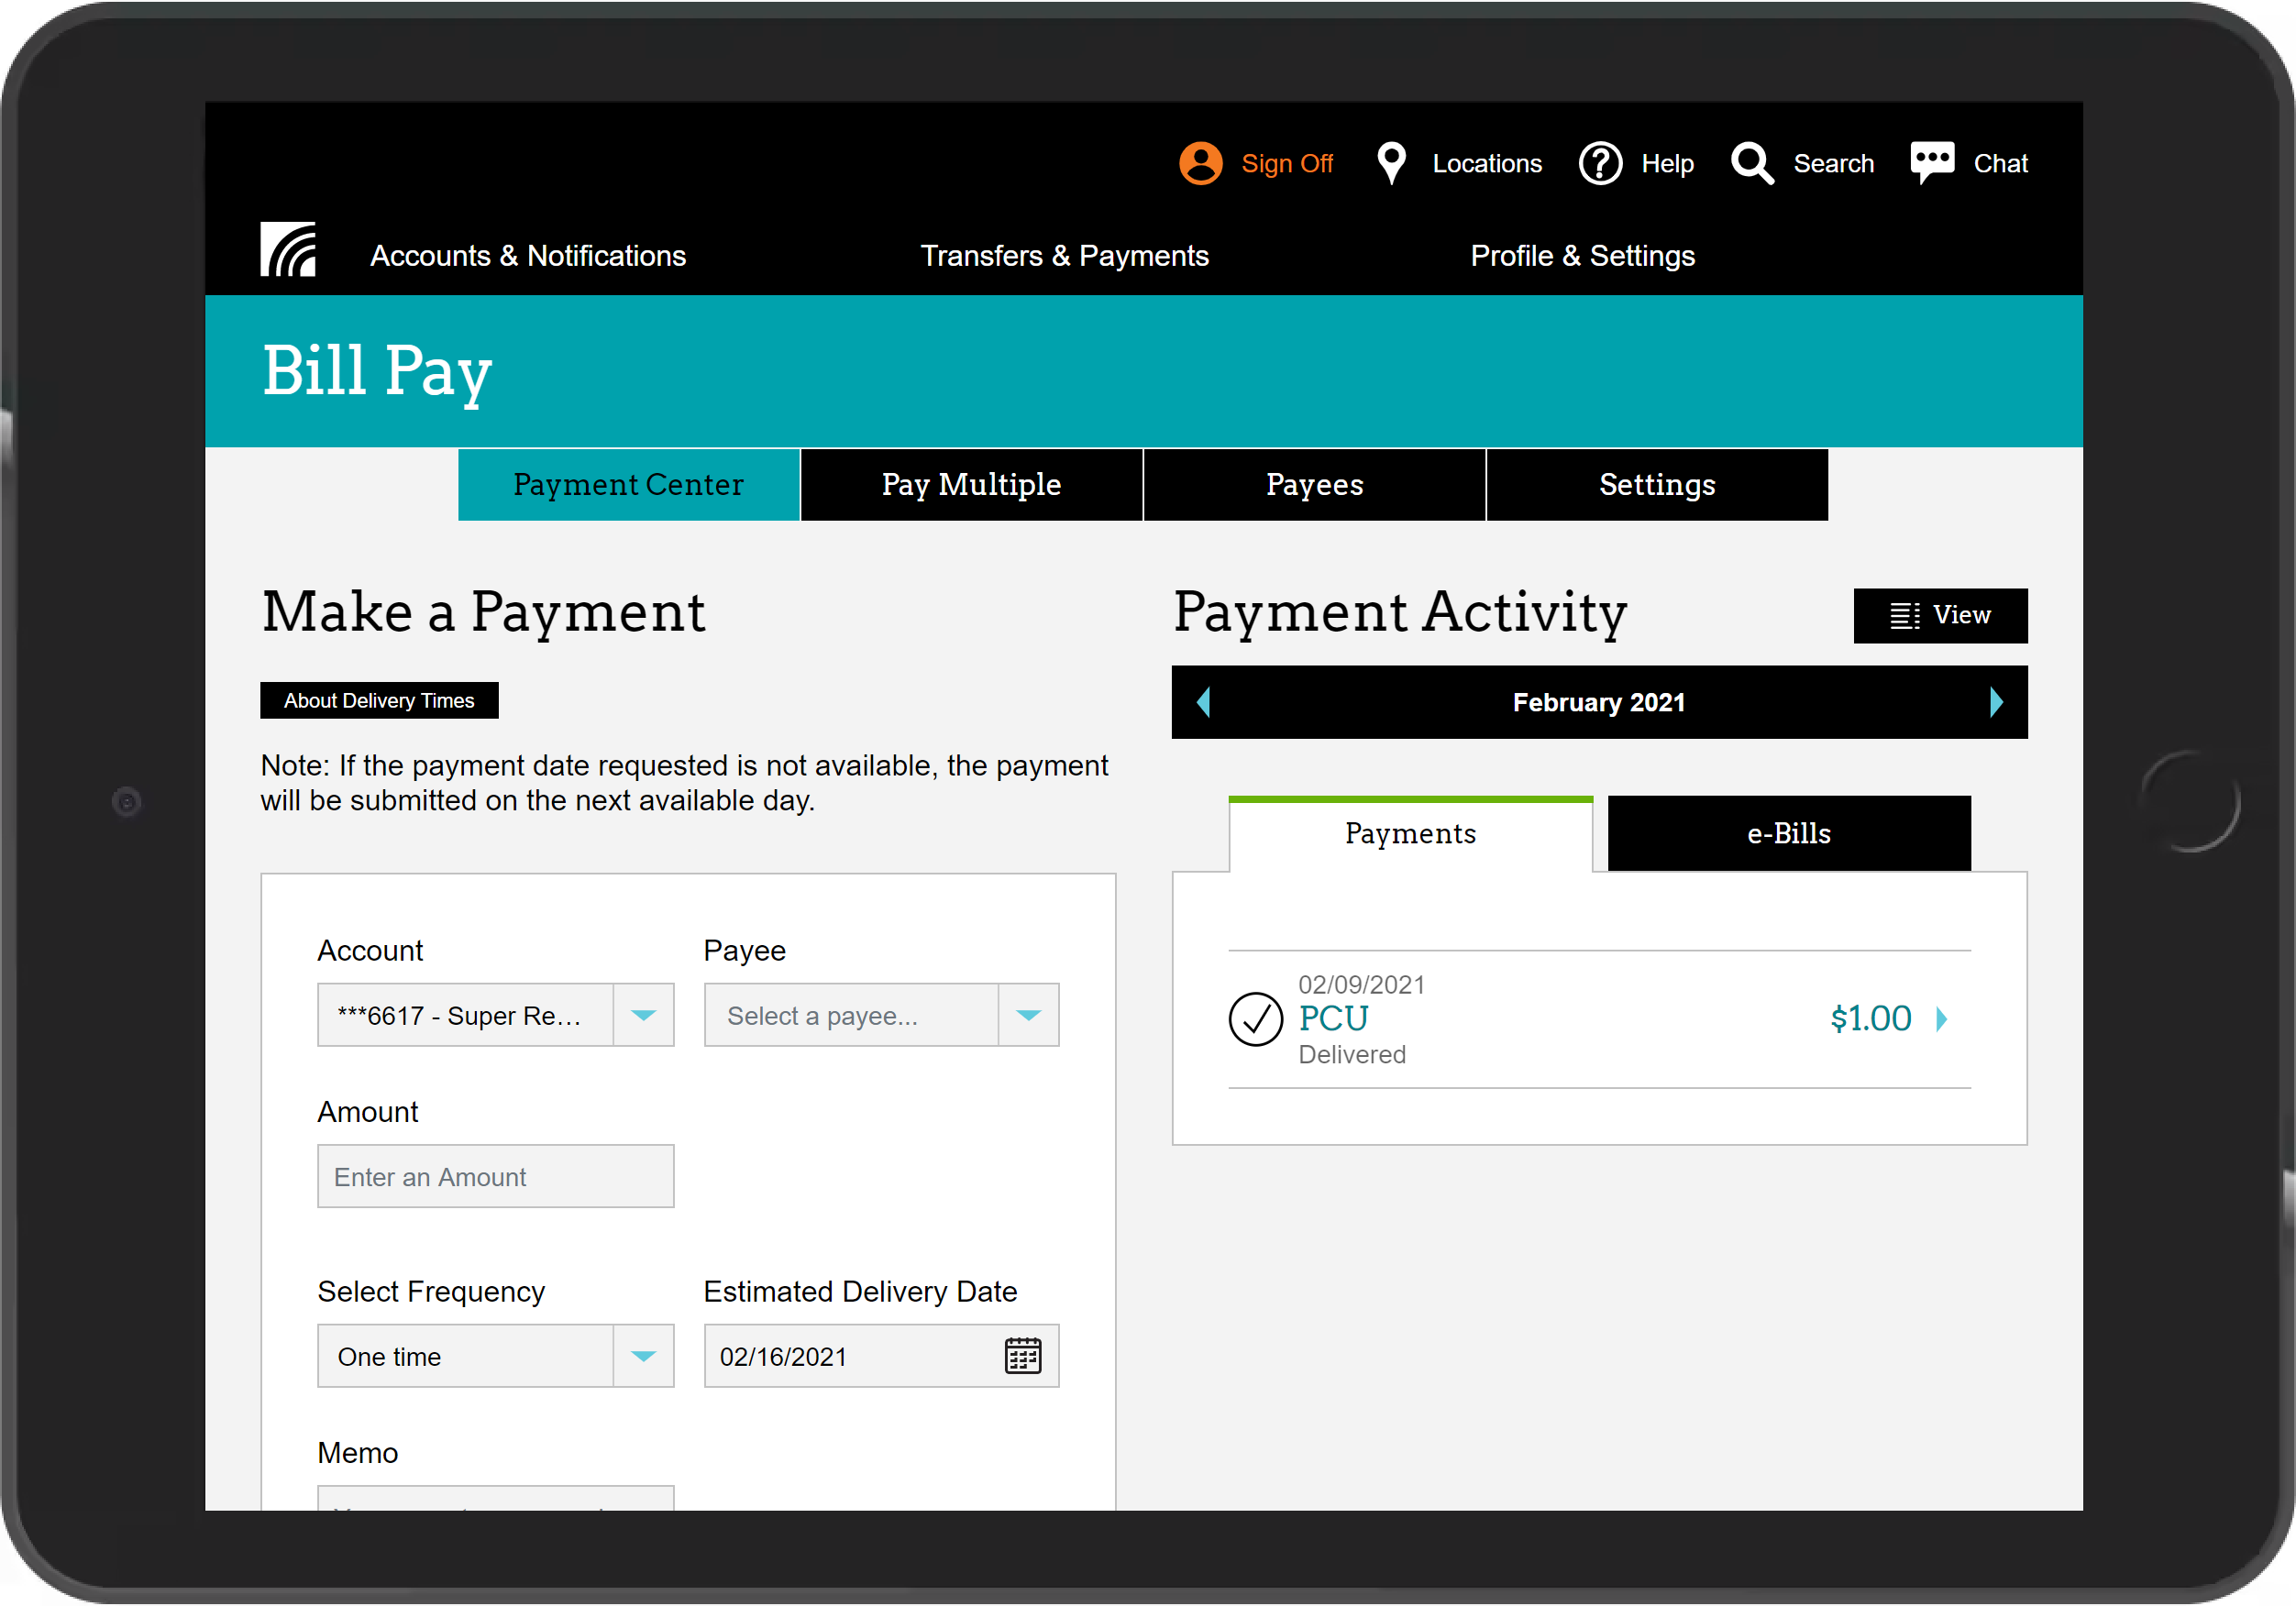Image resolution: width=2296 pixels, height=1606 pixels.
Task: Switch to the Pay Multiple tab
Action: [x=971, y=485]
